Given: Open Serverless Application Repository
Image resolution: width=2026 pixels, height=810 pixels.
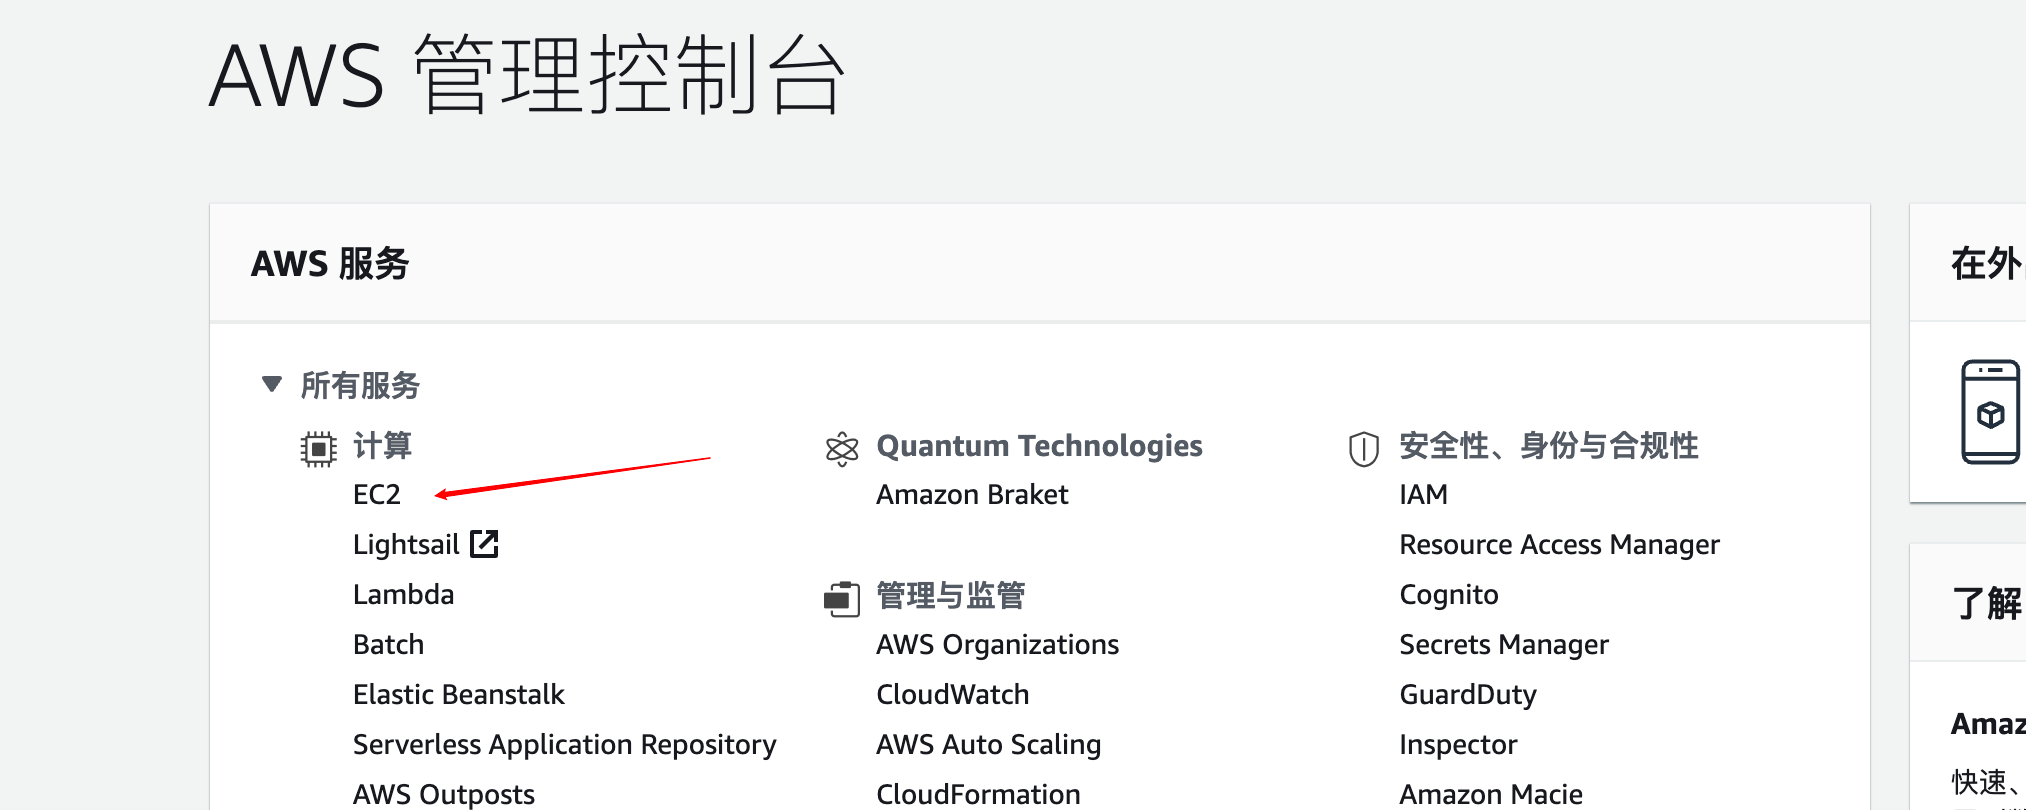Looking at the screenshot, I should pyautogui.click(x=564, y=745).
